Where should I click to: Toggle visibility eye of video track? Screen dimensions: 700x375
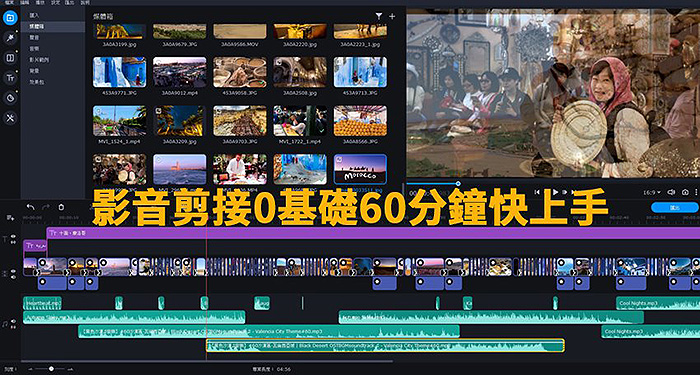point(13,271)
